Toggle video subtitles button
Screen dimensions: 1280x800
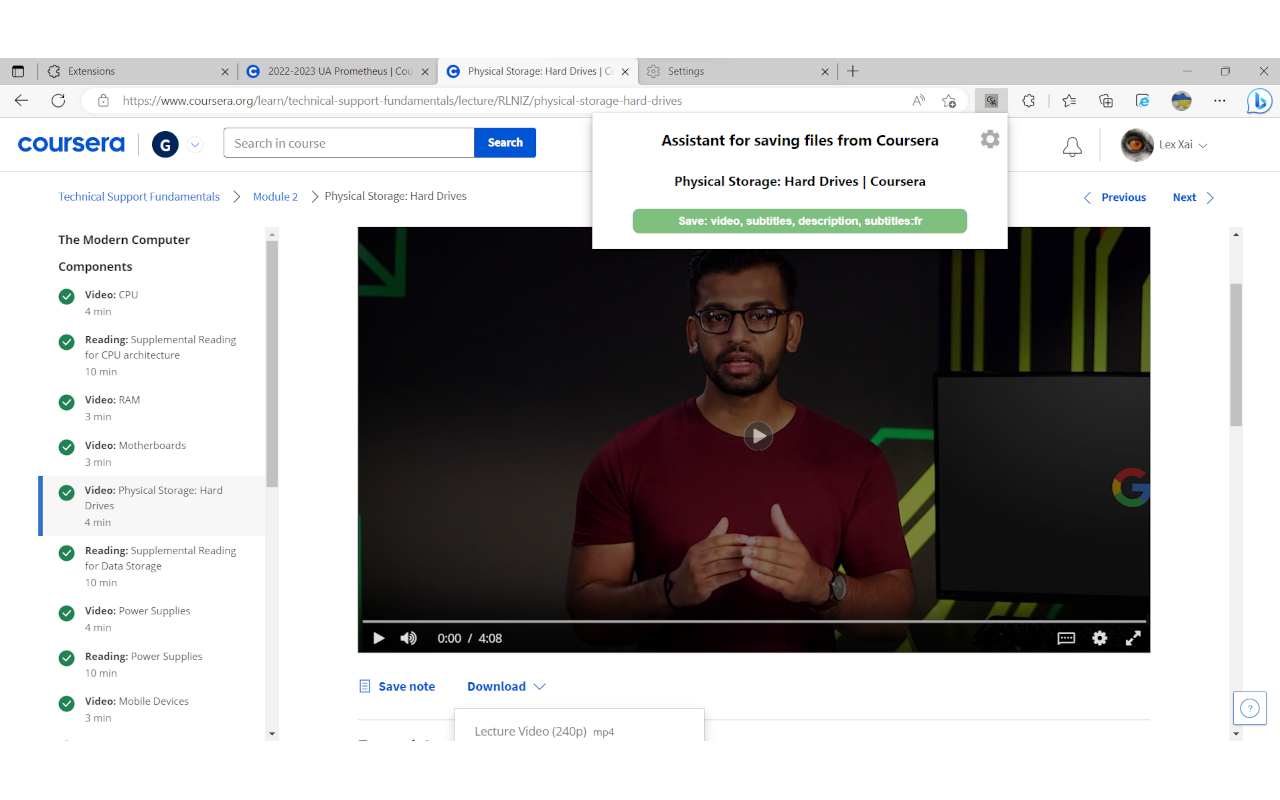[x=1066, y=638]
